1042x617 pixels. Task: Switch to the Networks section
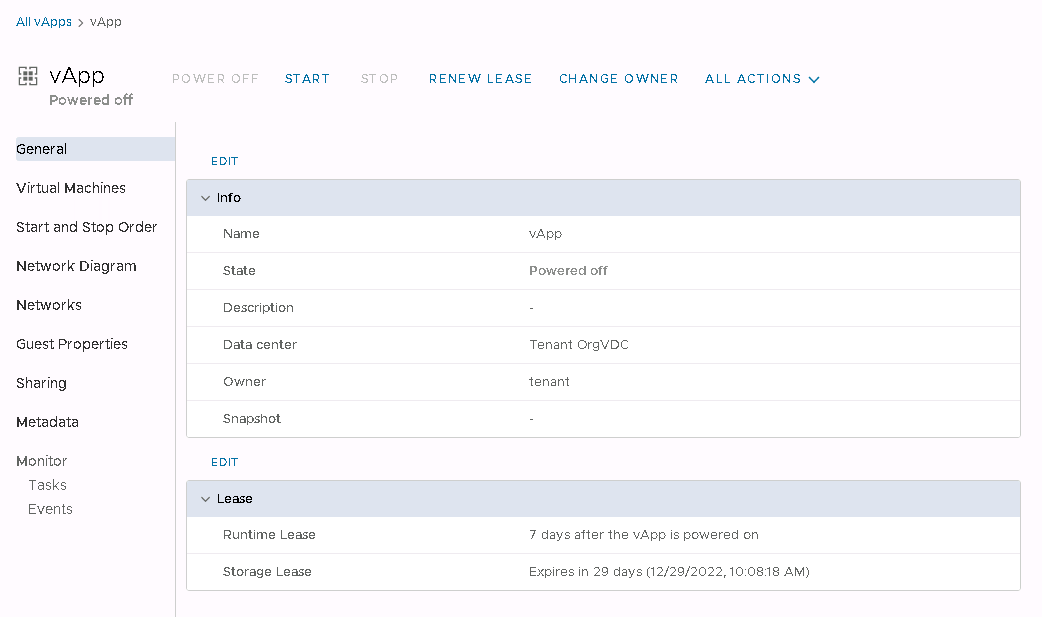[x=49, y=305]
